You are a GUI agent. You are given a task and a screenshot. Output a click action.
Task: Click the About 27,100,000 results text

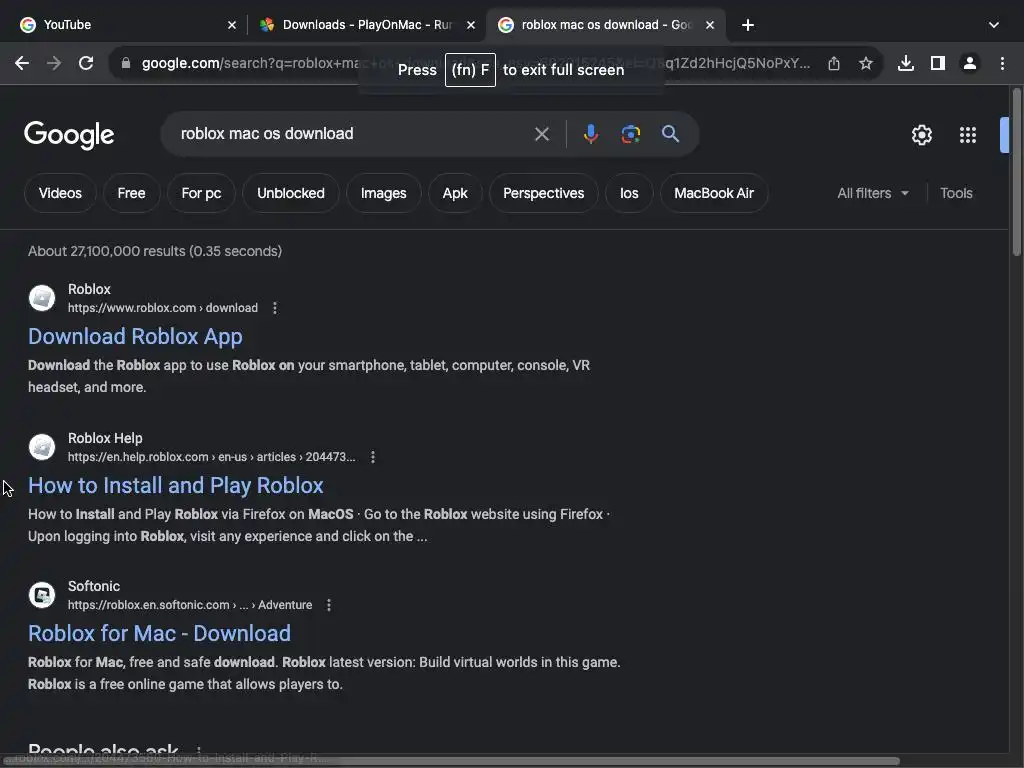[x=155, y=251]
